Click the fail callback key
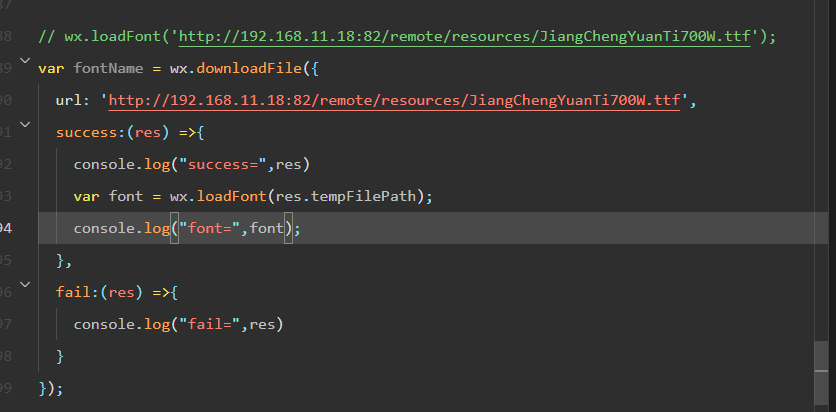Image resolution: width=836 pixels, height=412 pixels. 73,292
